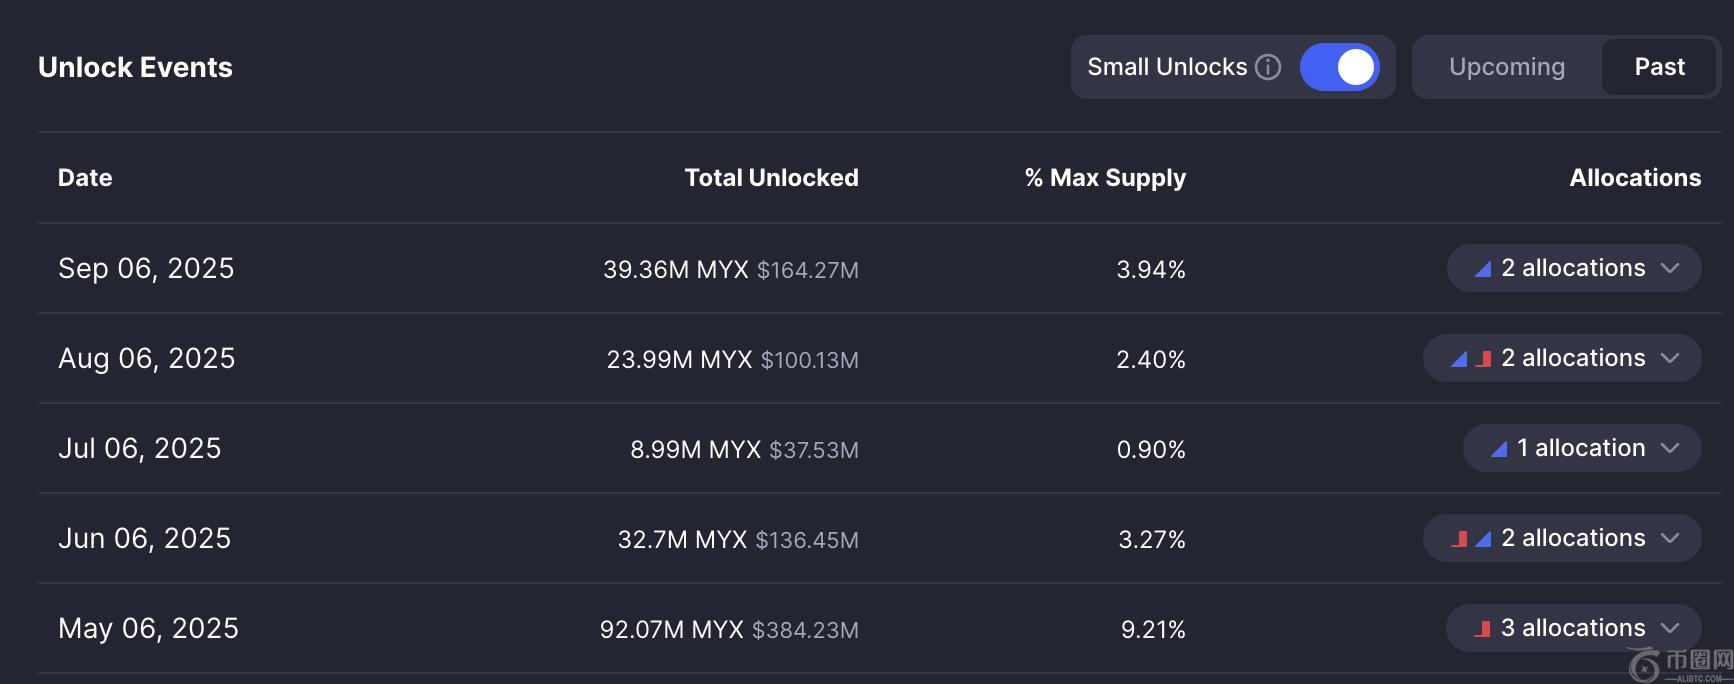Click the red allocation icon for May 06
This screenshot has width=1734, height=684.
point(1482,629)
